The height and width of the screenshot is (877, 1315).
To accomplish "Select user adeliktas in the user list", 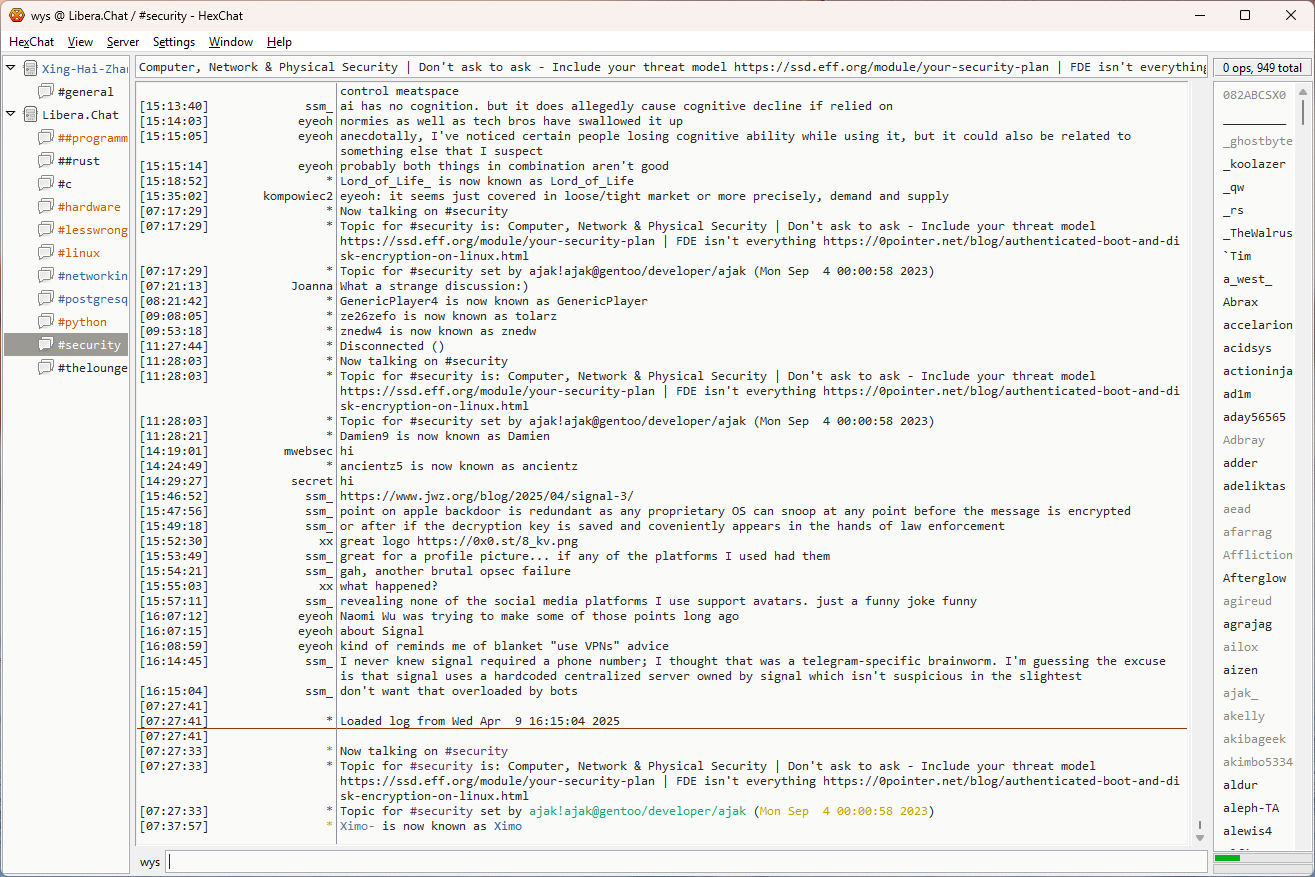I will tap(1254, 486).
